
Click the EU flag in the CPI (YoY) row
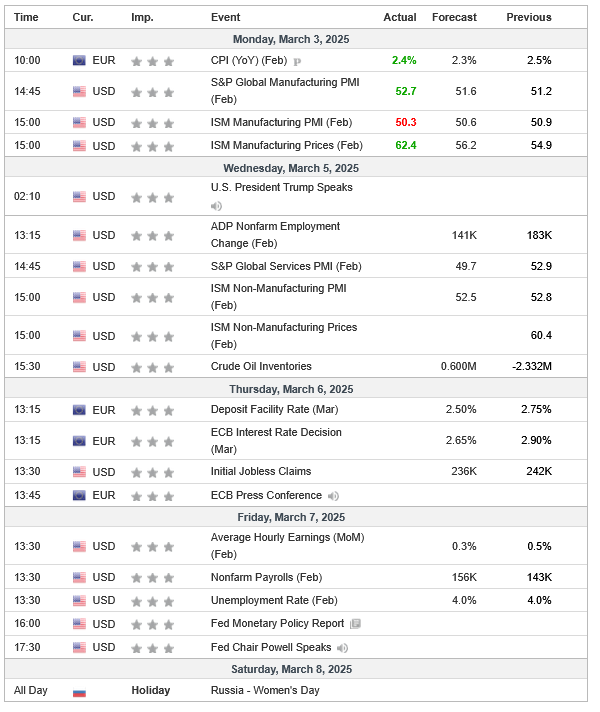tap(79, 60)
